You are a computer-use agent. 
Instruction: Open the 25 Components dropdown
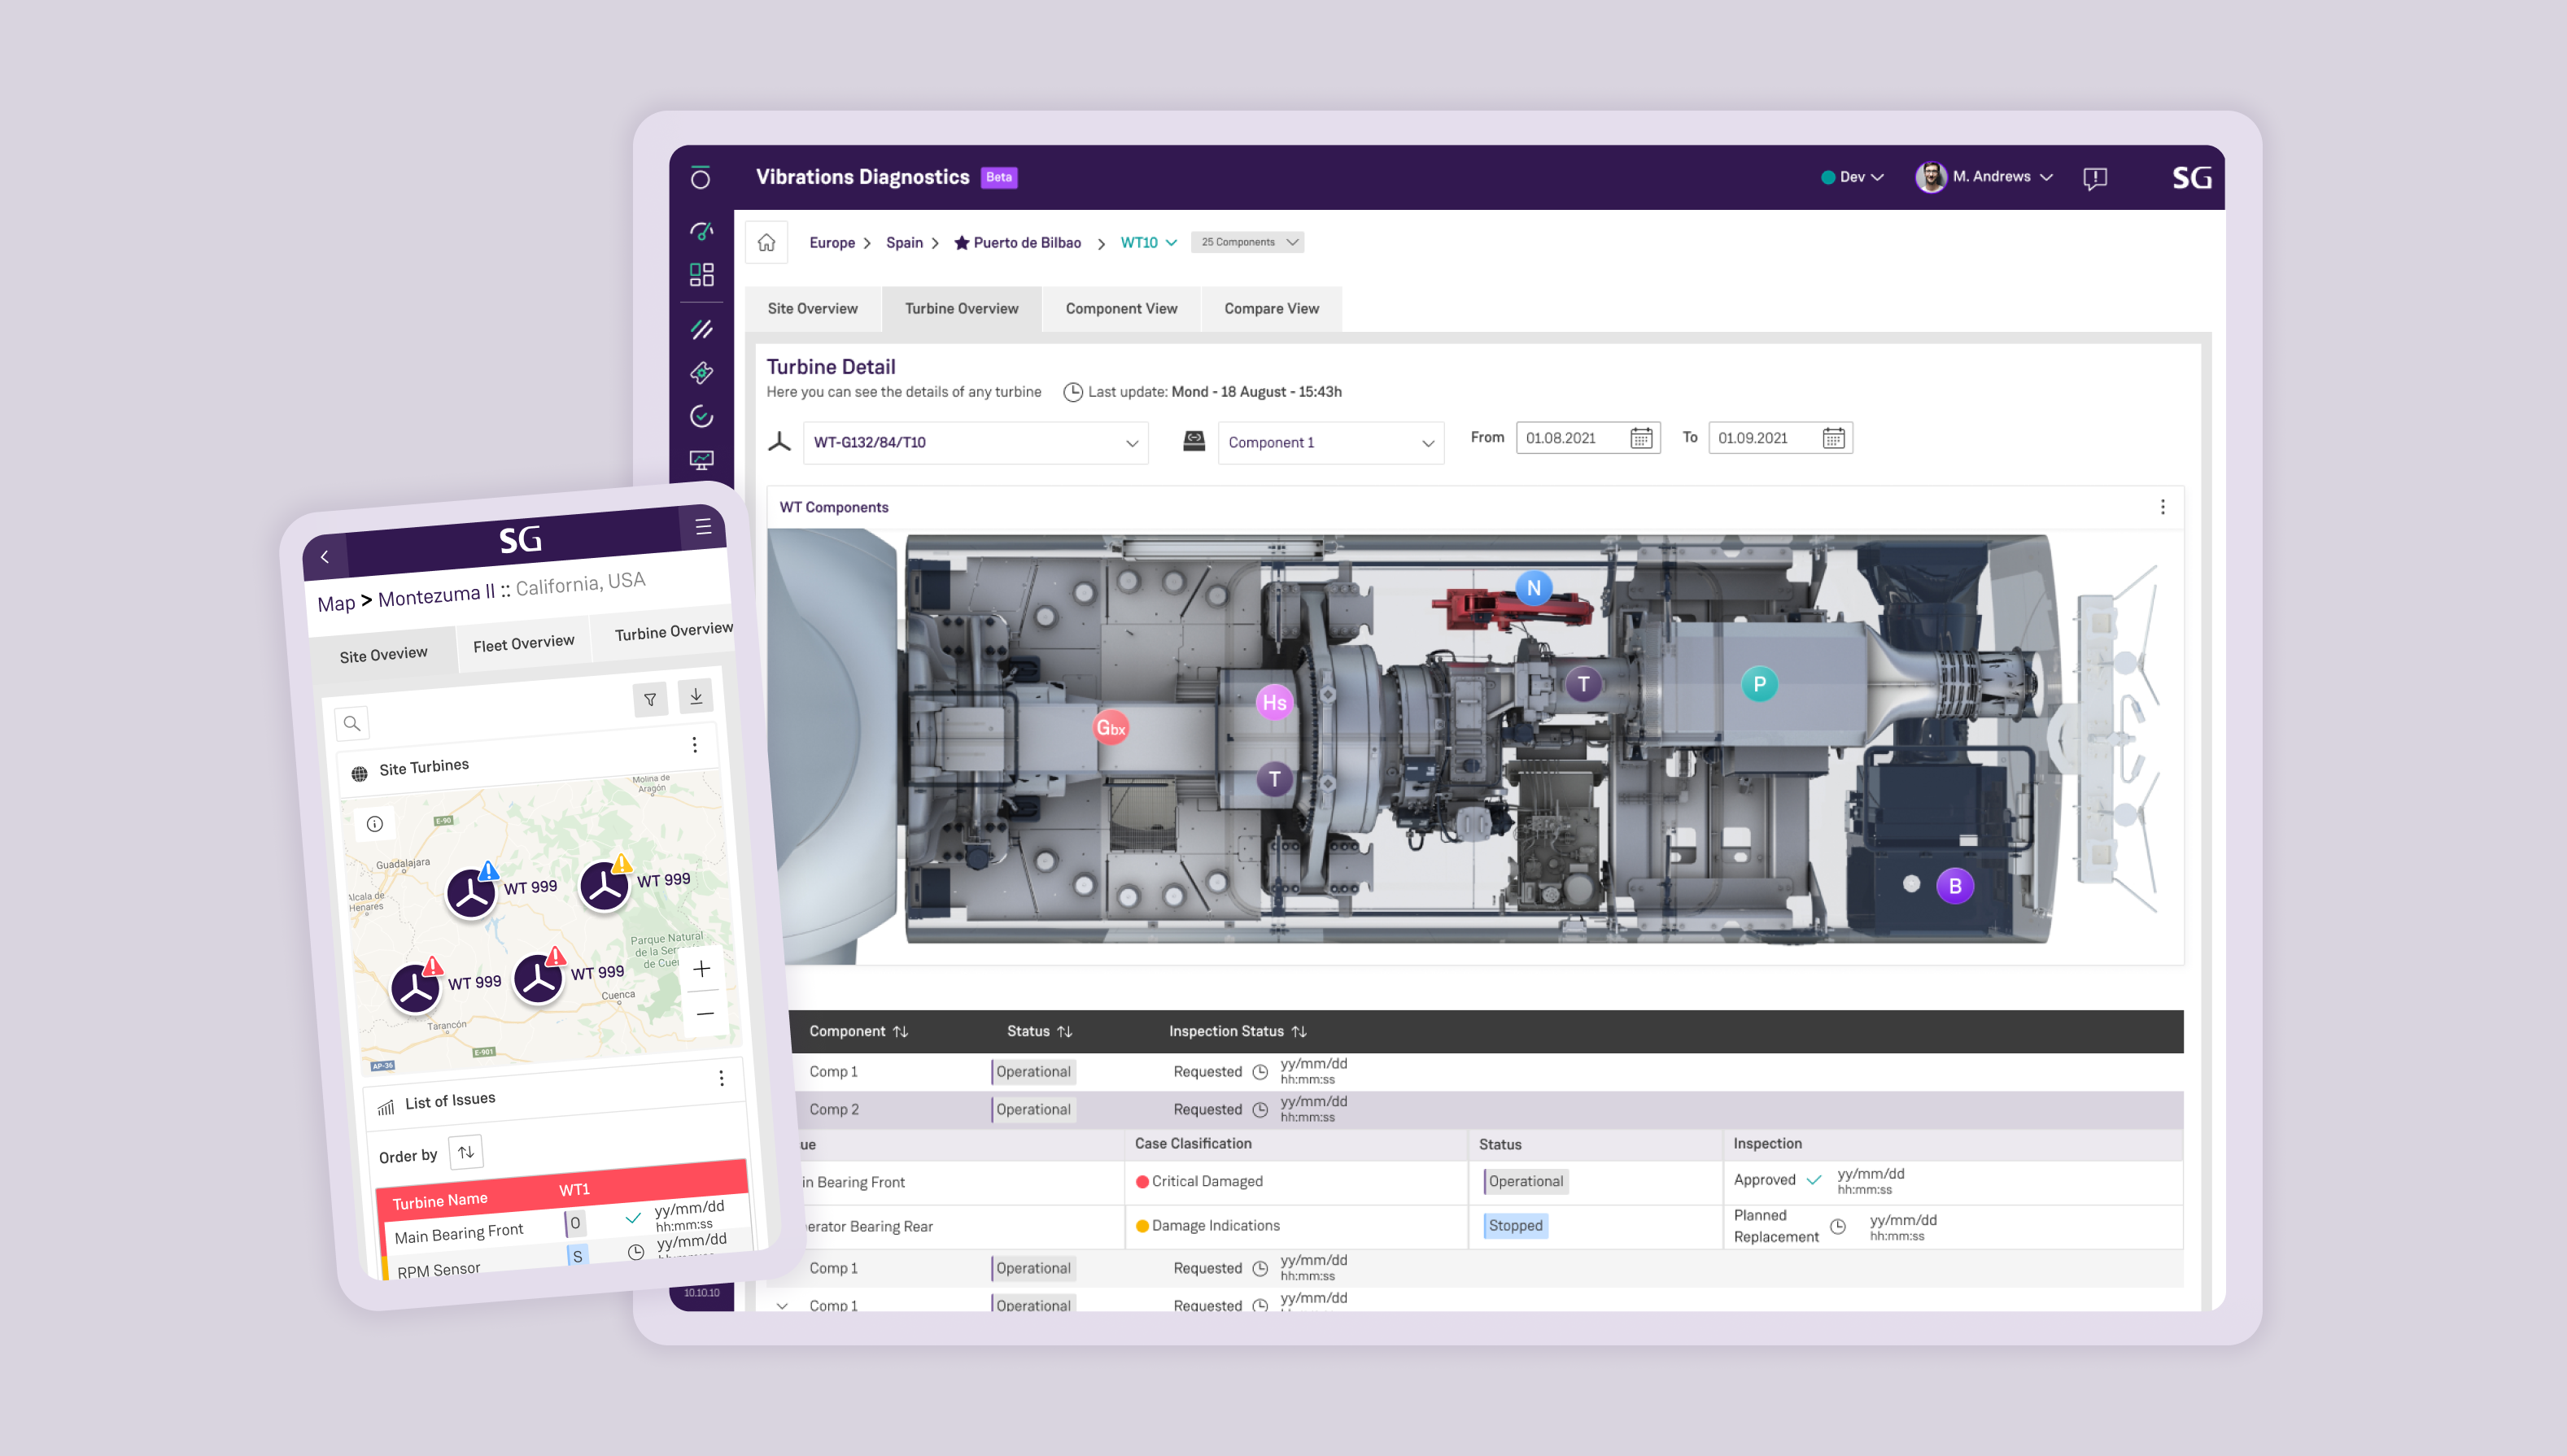click(x=1247, y=242)
